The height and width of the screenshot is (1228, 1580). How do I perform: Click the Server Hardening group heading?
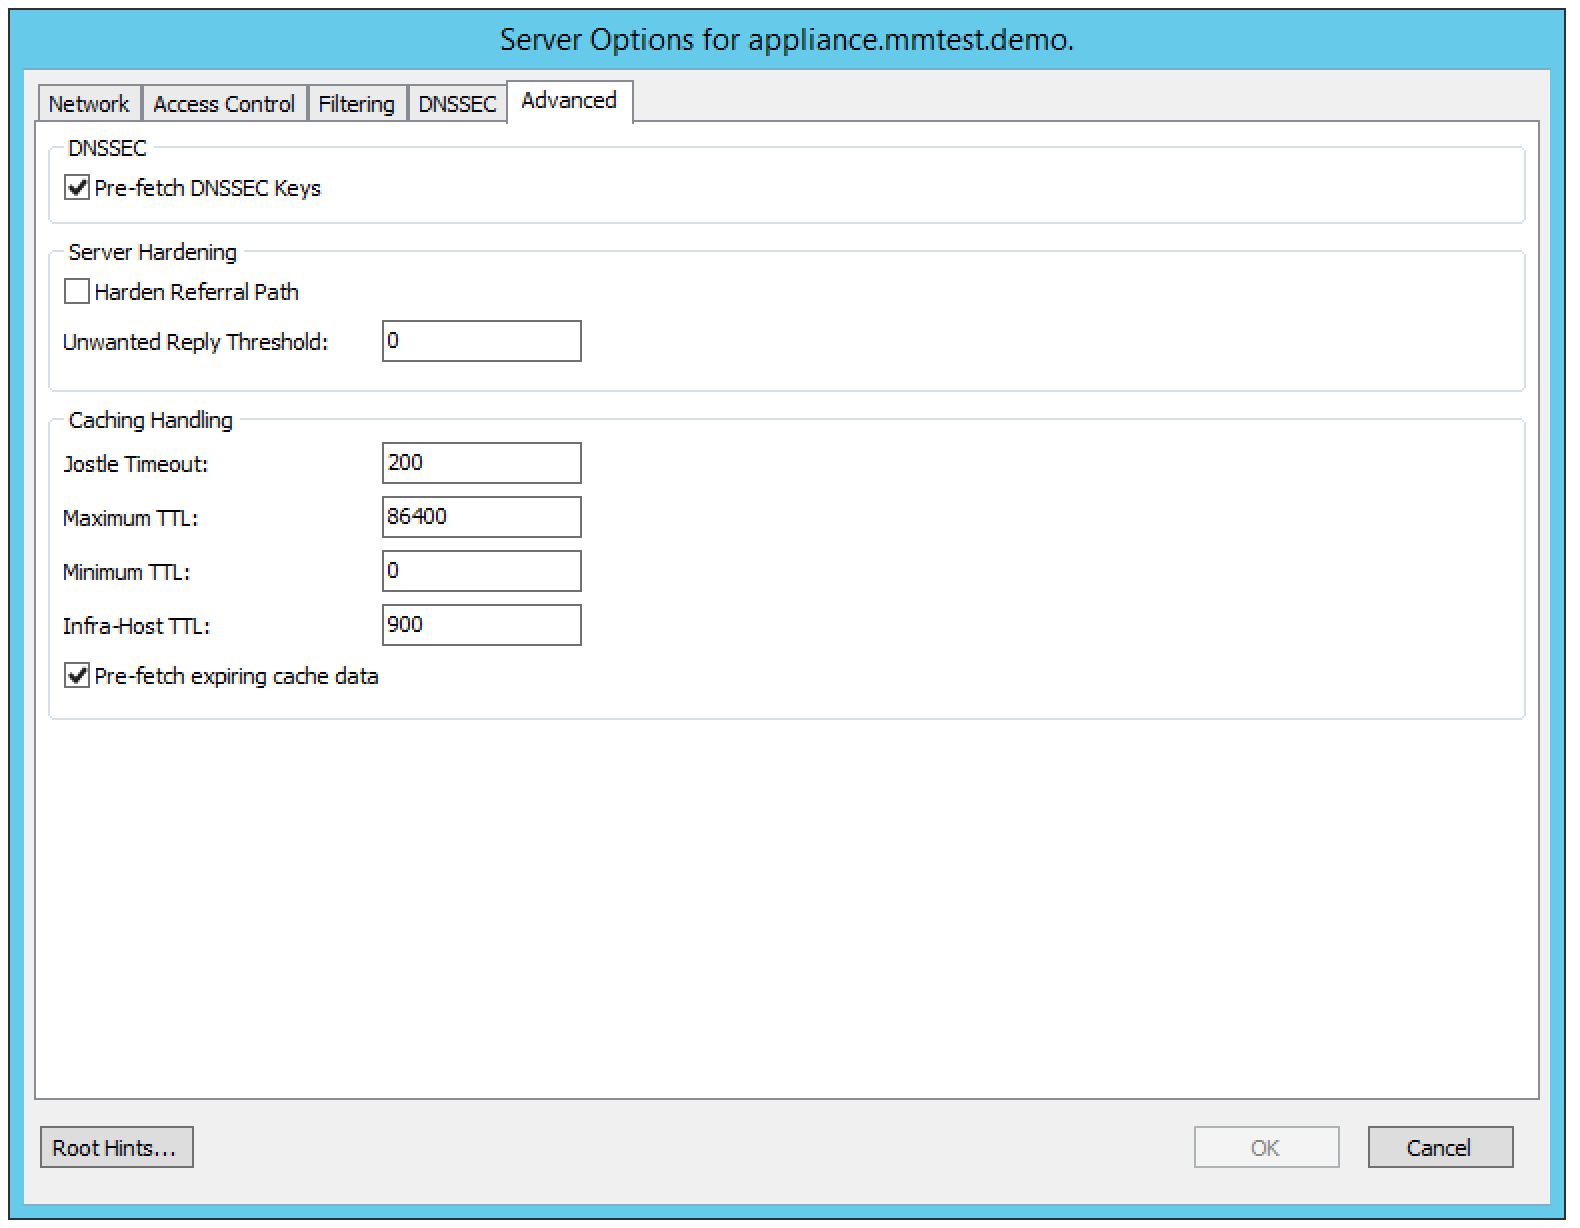pos(152,252)
